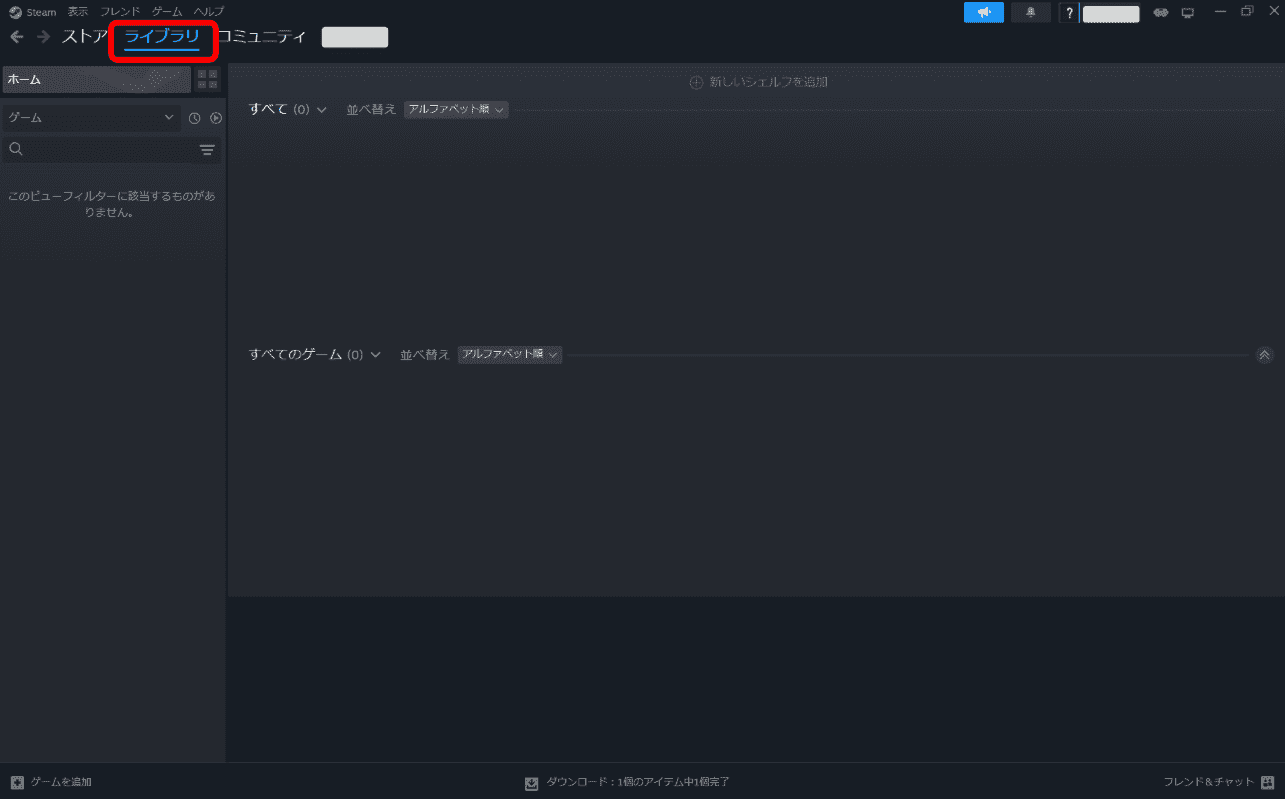Click the text このビューフィルターに該当するものがありません。
Image resolution: width=1285 pixels, height=799 pixels.
tap(112, 204)
